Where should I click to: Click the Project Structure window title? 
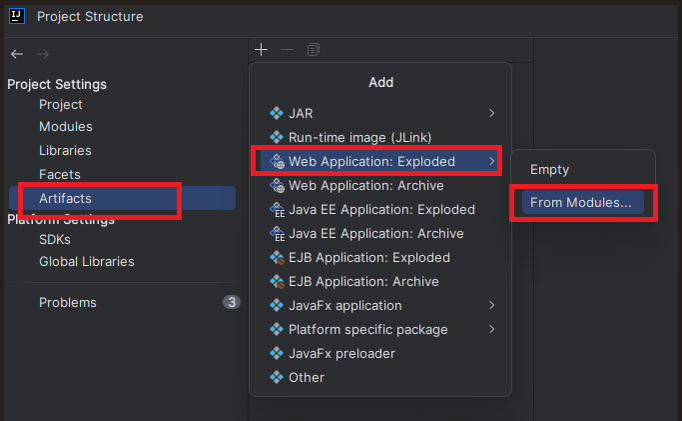90,17
